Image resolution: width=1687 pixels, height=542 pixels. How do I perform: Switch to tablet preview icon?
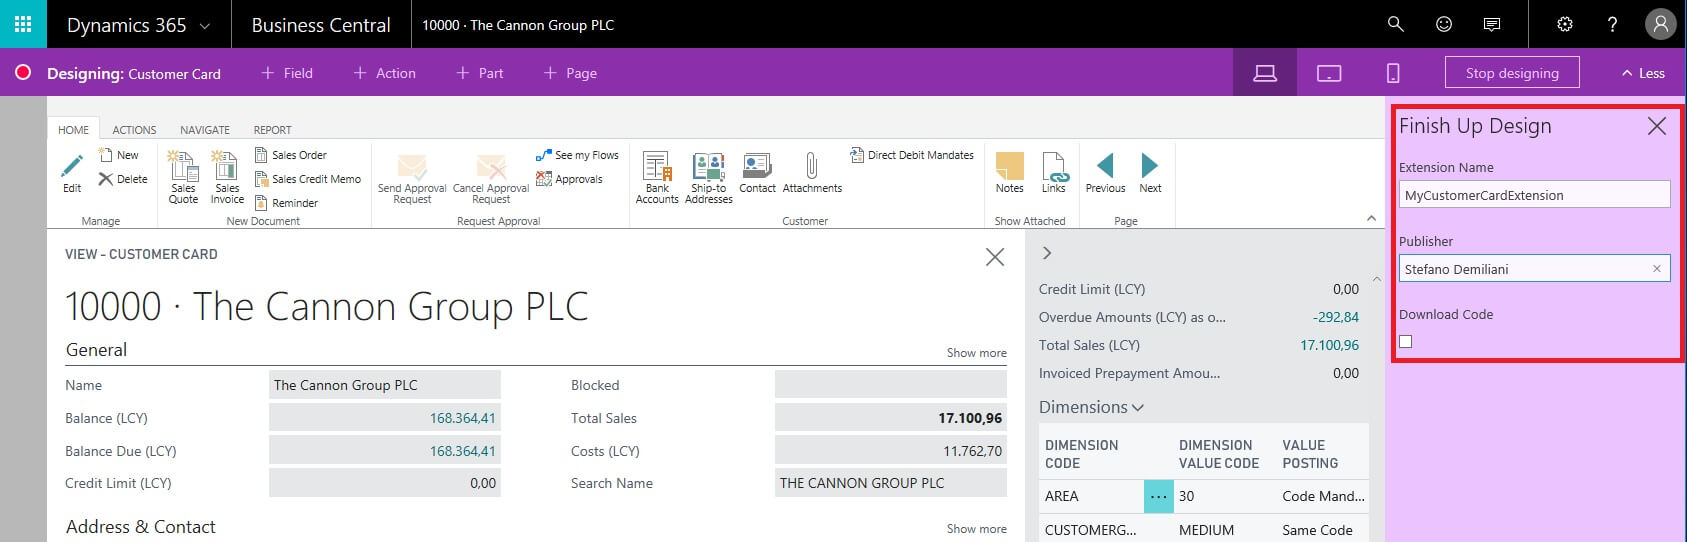tap(1329, 73)
